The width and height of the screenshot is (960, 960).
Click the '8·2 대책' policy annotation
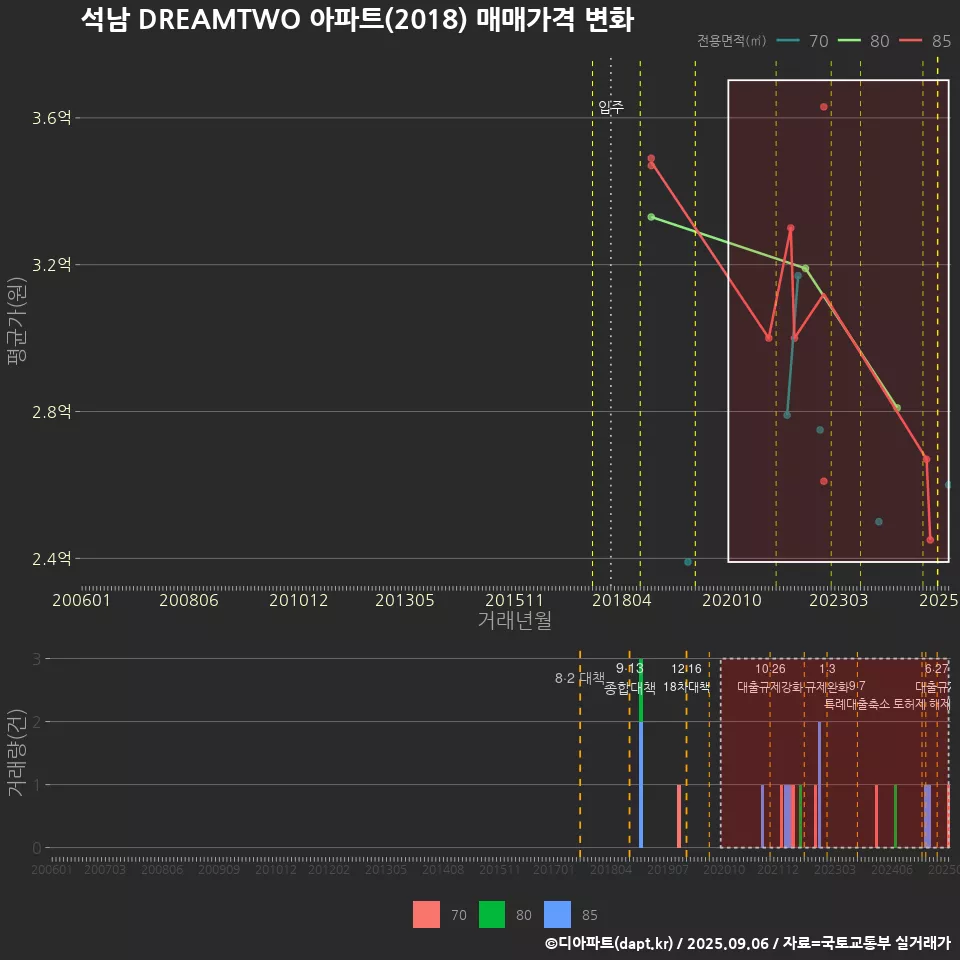pyautogui.click(x=579, y=678)
